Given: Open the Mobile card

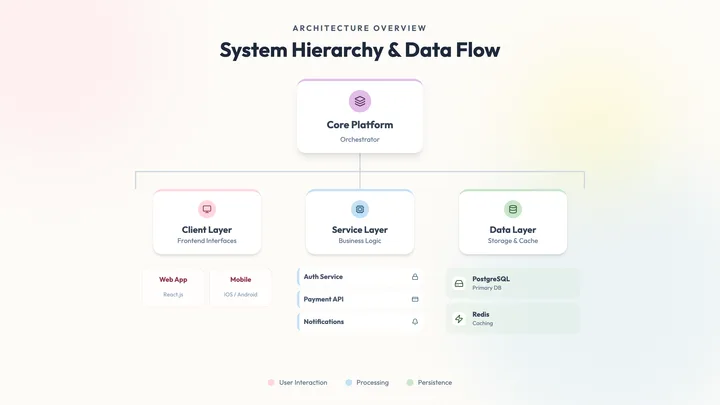Looking at the screenshot, I should pyautogui.click(x=241, y=287).
